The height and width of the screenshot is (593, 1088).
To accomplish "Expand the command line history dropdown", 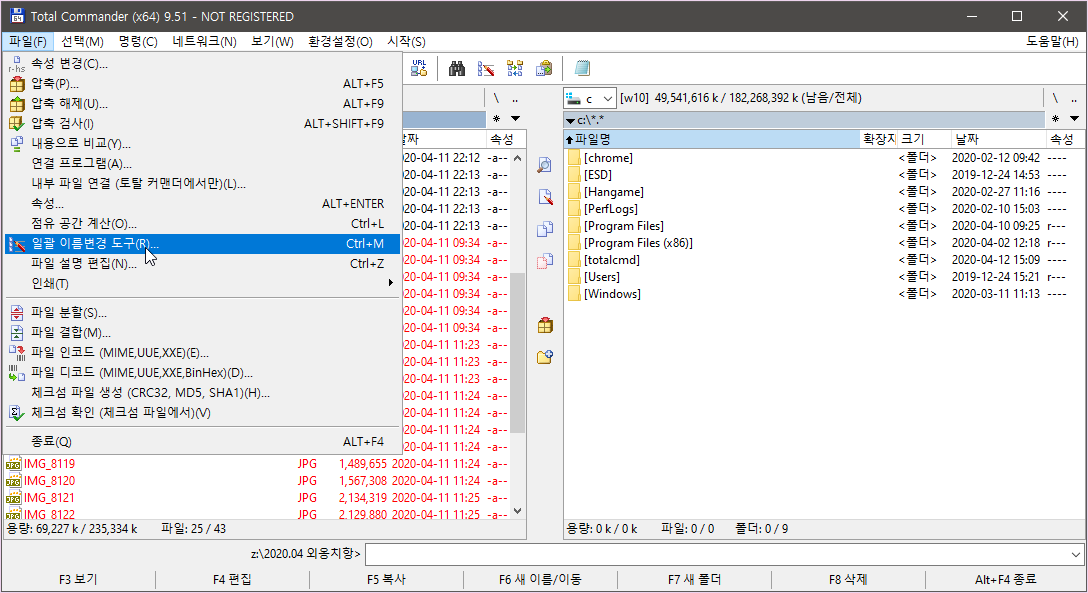I will tap(1076, 555).
